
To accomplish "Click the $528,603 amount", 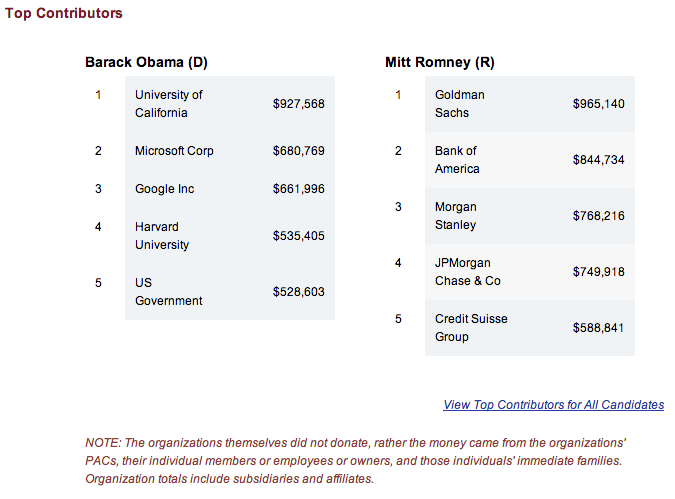I will (298, 291).
